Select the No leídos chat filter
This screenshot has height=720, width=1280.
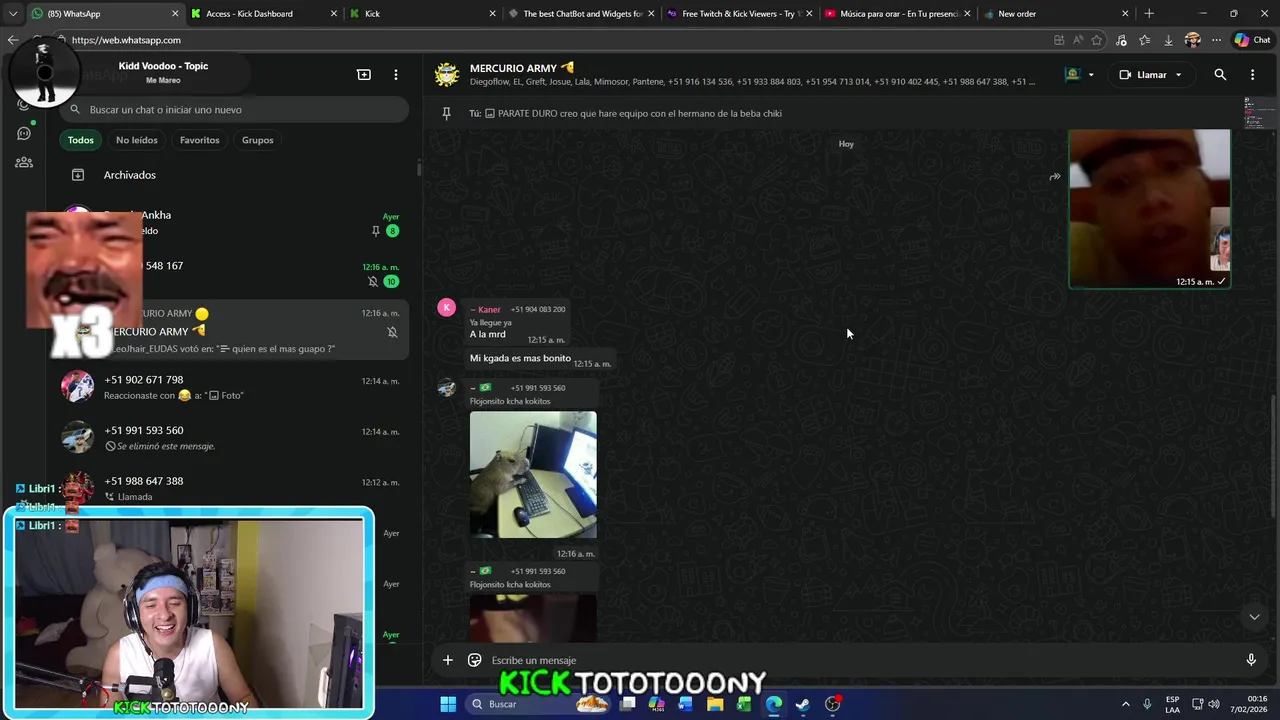(x=137, y=140)
